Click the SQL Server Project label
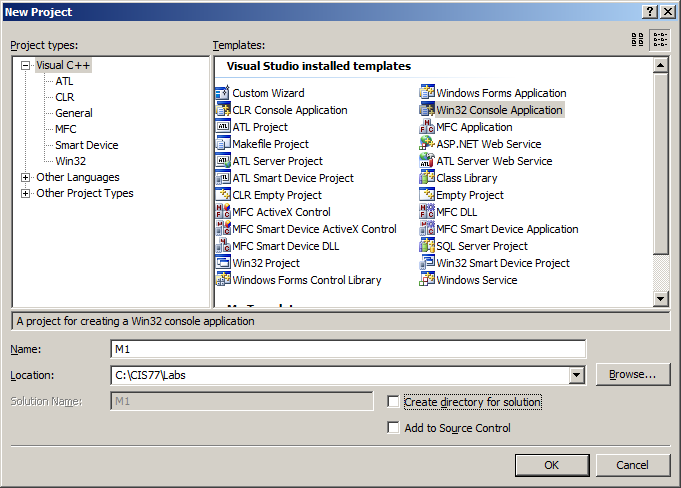This screenshot has width=681, height=488. pos(482,246)
